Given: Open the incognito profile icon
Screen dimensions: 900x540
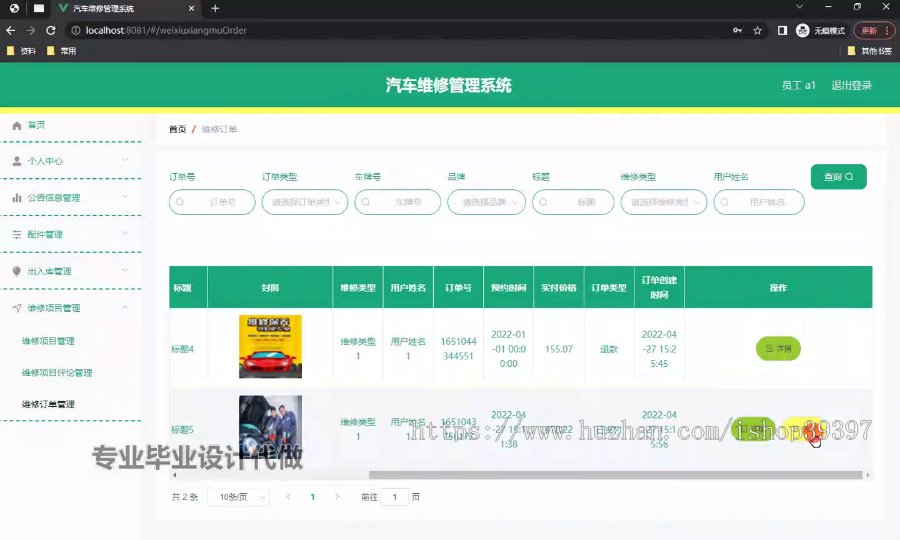Looking at the screenshot, I should 802,30.
